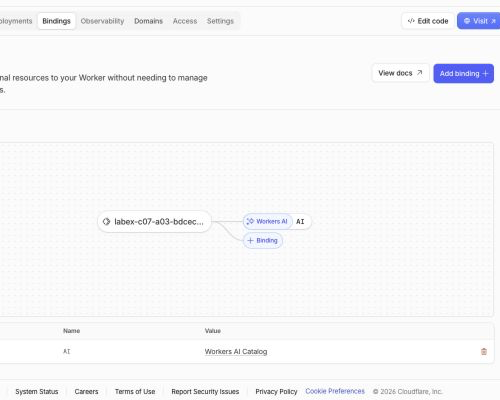Screen dimensions: 500x400
Task: Open the Careers footer link
Action: 86,391
